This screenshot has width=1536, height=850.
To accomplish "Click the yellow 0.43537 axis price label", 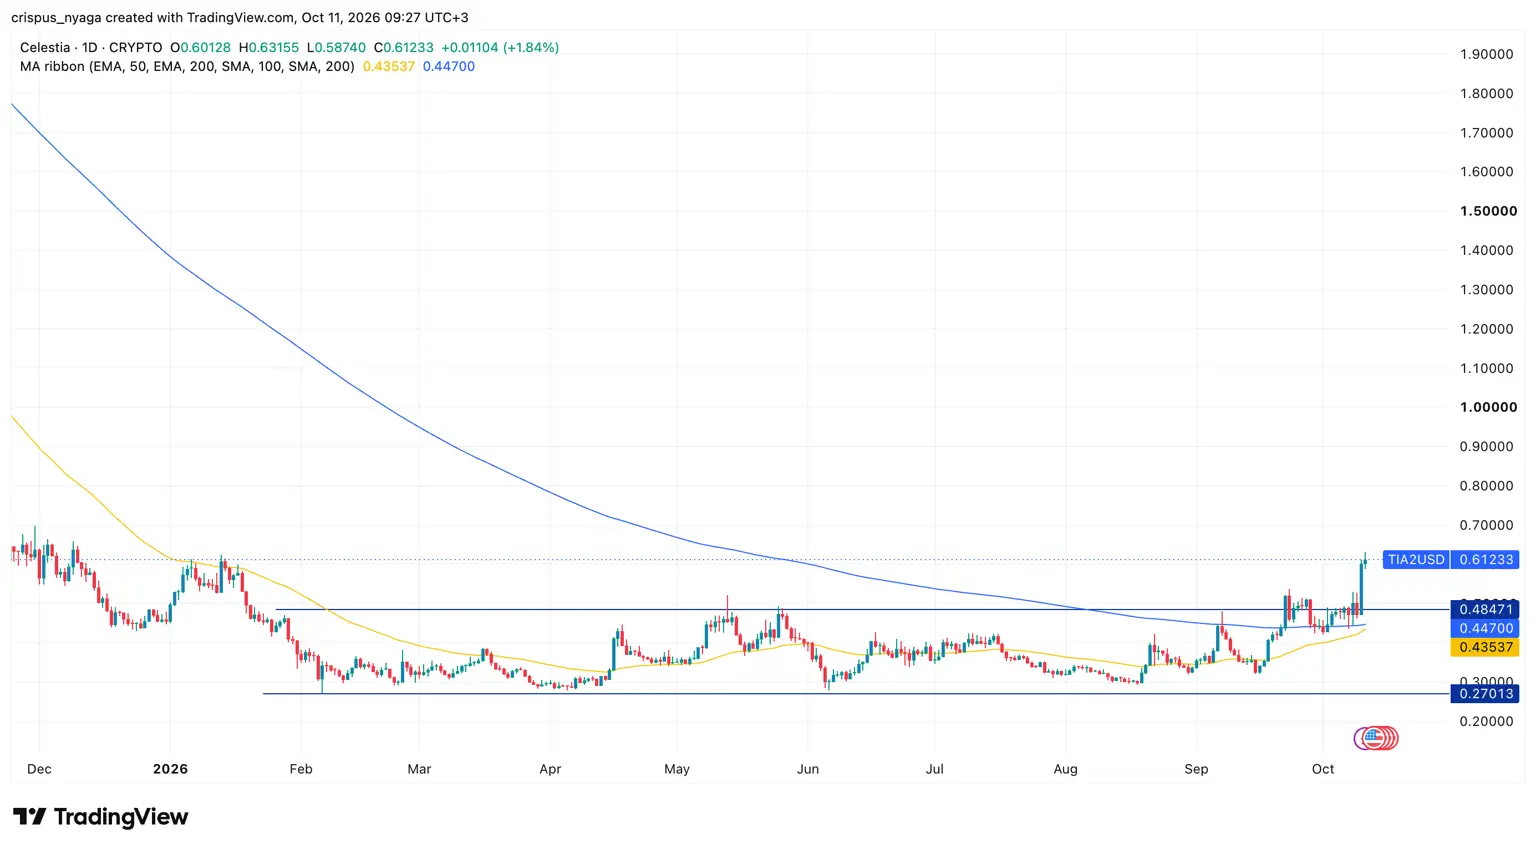I will pyautogui.click(x=1485, y=647).
